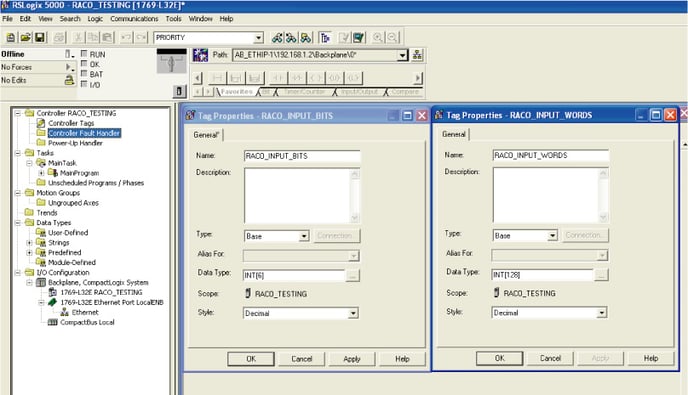
Task: Click the Redo arrow icon
Action: click(141, 37)
